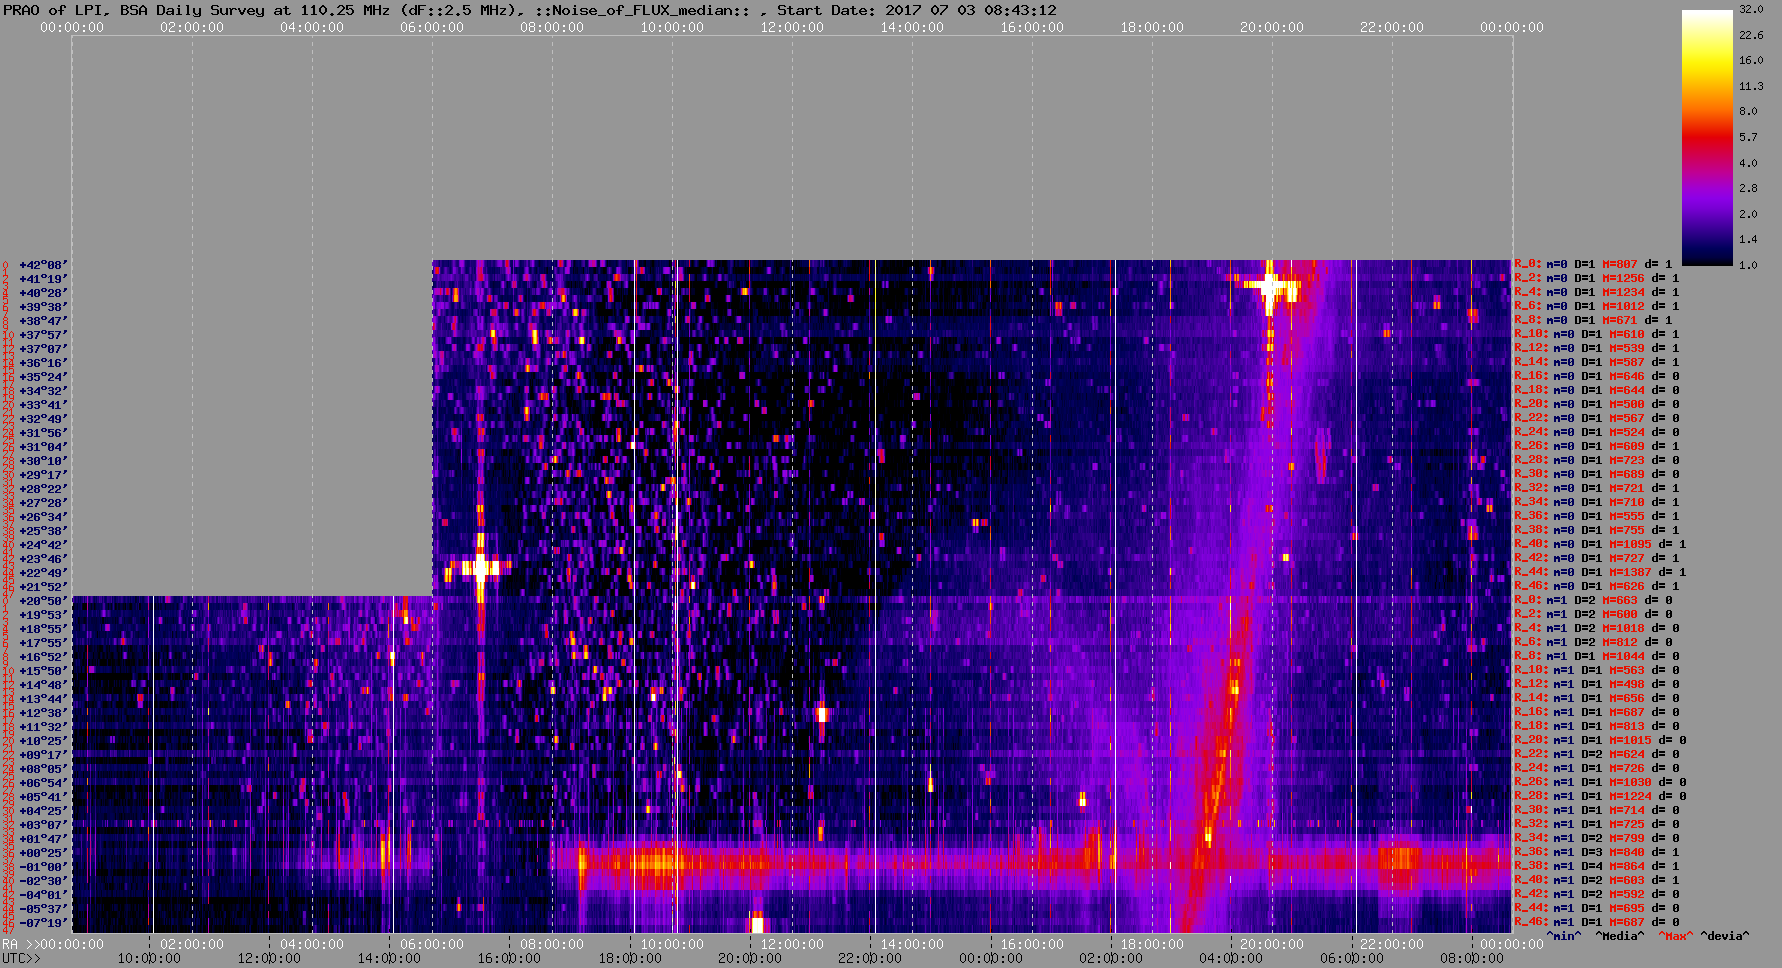Click the declination label '+30°10''

[43, 461]
